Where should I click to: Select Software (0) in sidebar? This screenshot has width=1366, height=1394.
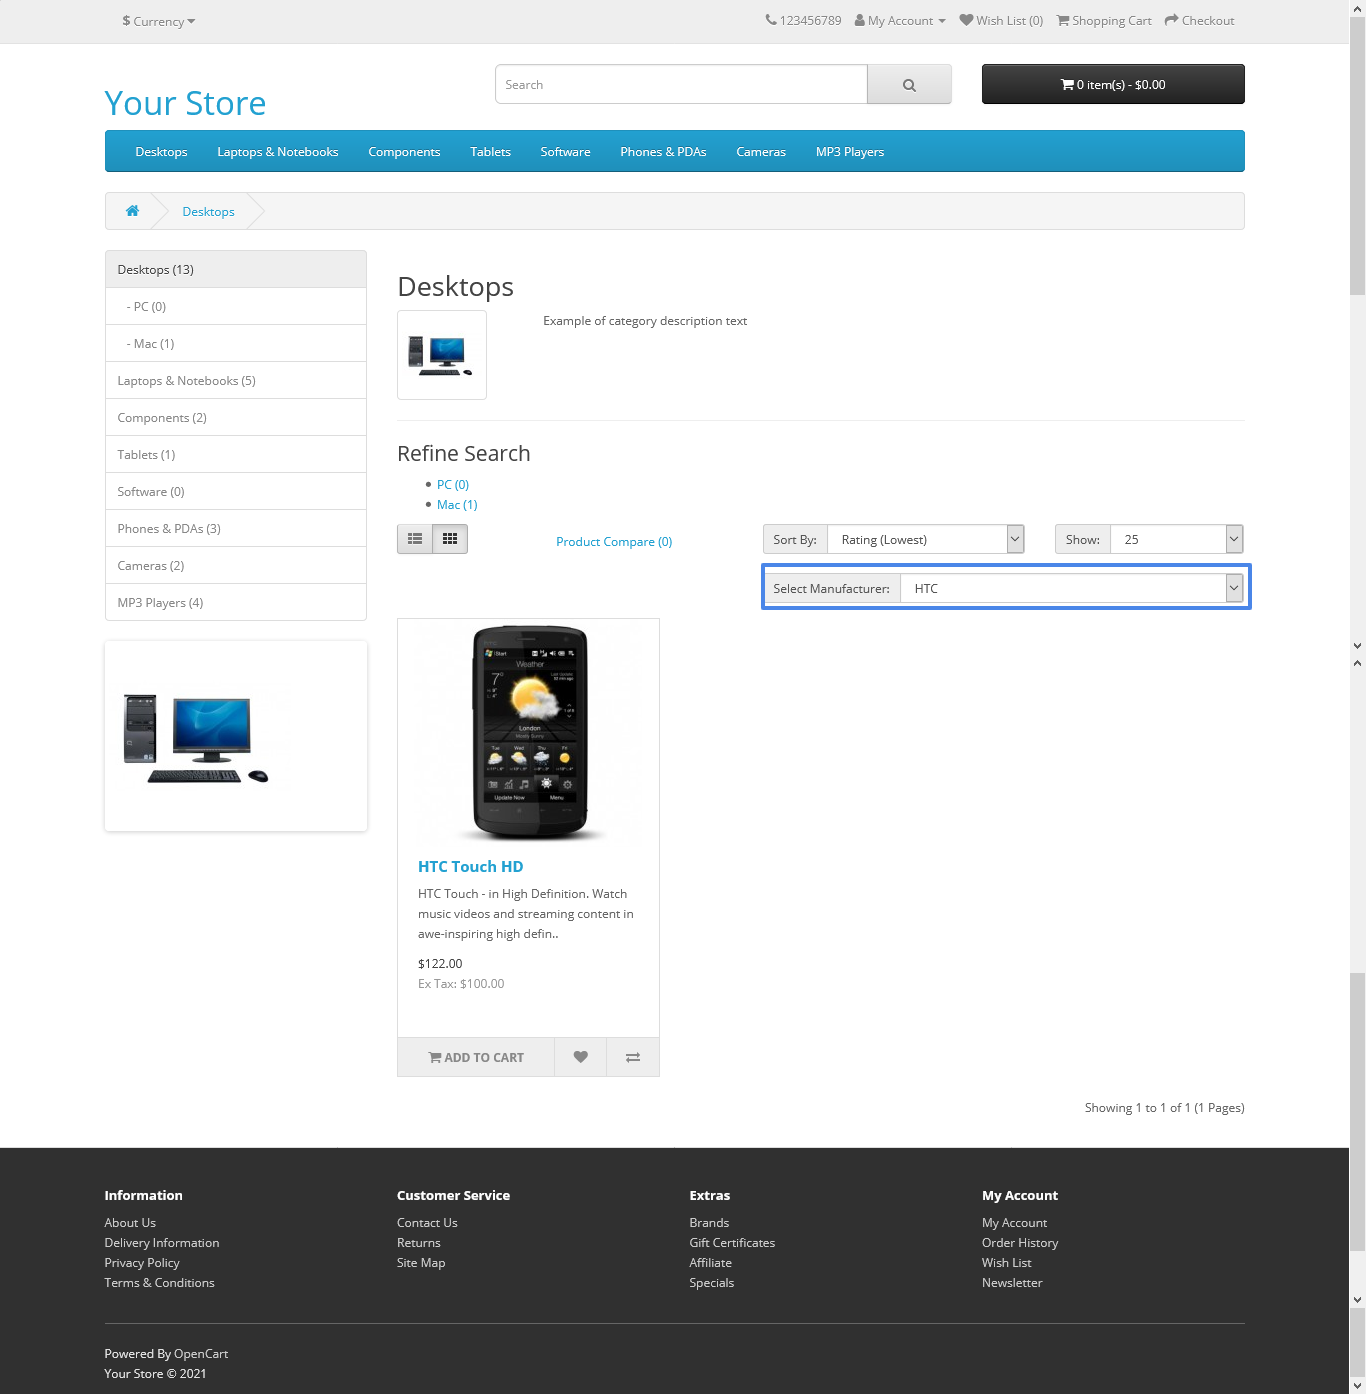coord(236,492)
